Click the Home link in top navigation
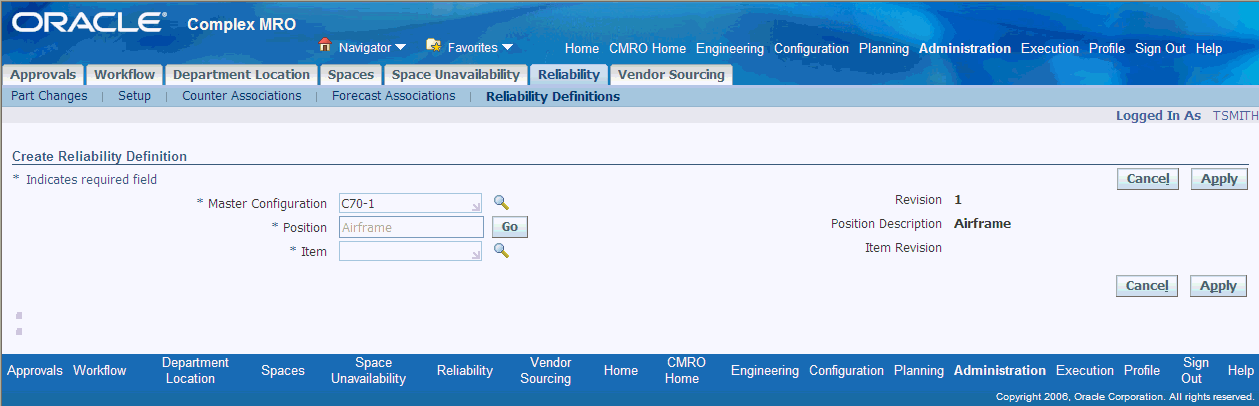The image size is (1259, 406). 582,48
